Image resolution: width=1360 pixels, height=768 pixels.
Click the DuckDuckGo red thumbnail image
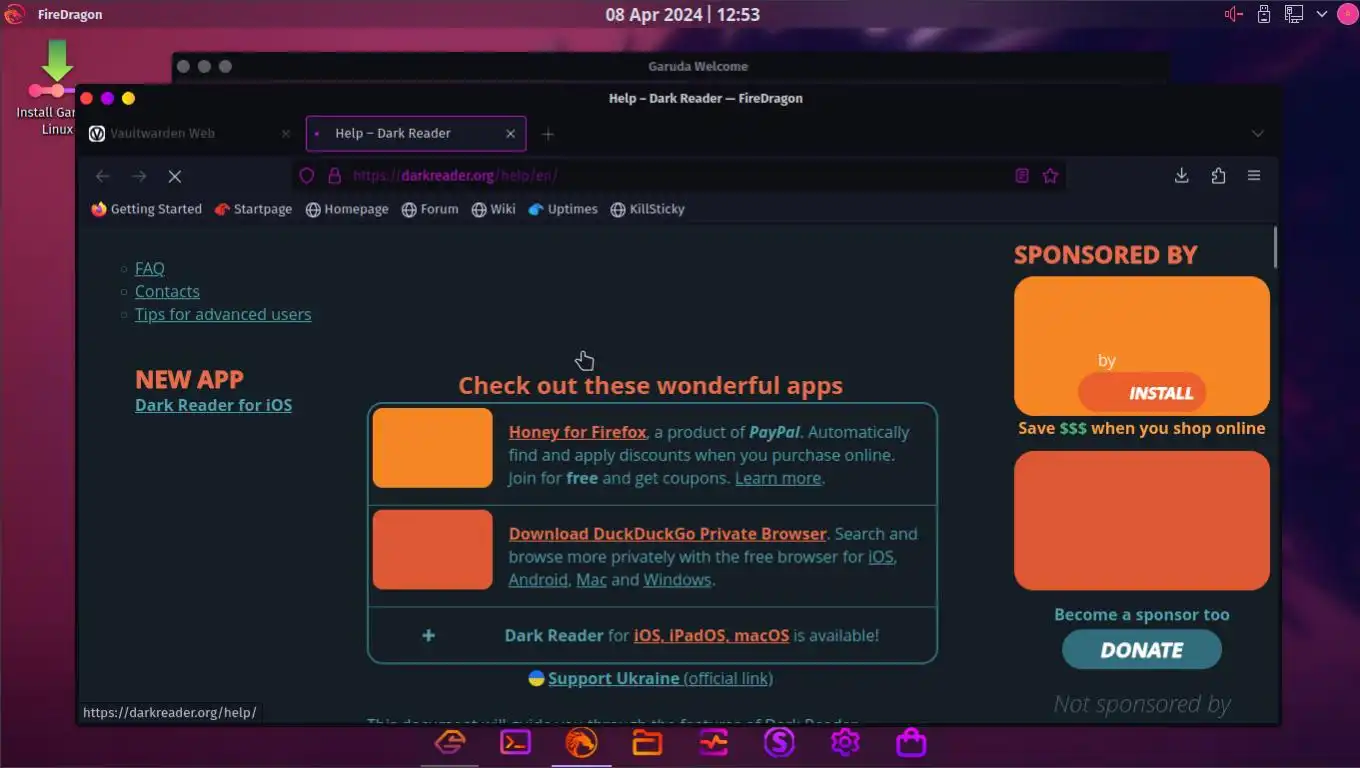pos(433,549)
